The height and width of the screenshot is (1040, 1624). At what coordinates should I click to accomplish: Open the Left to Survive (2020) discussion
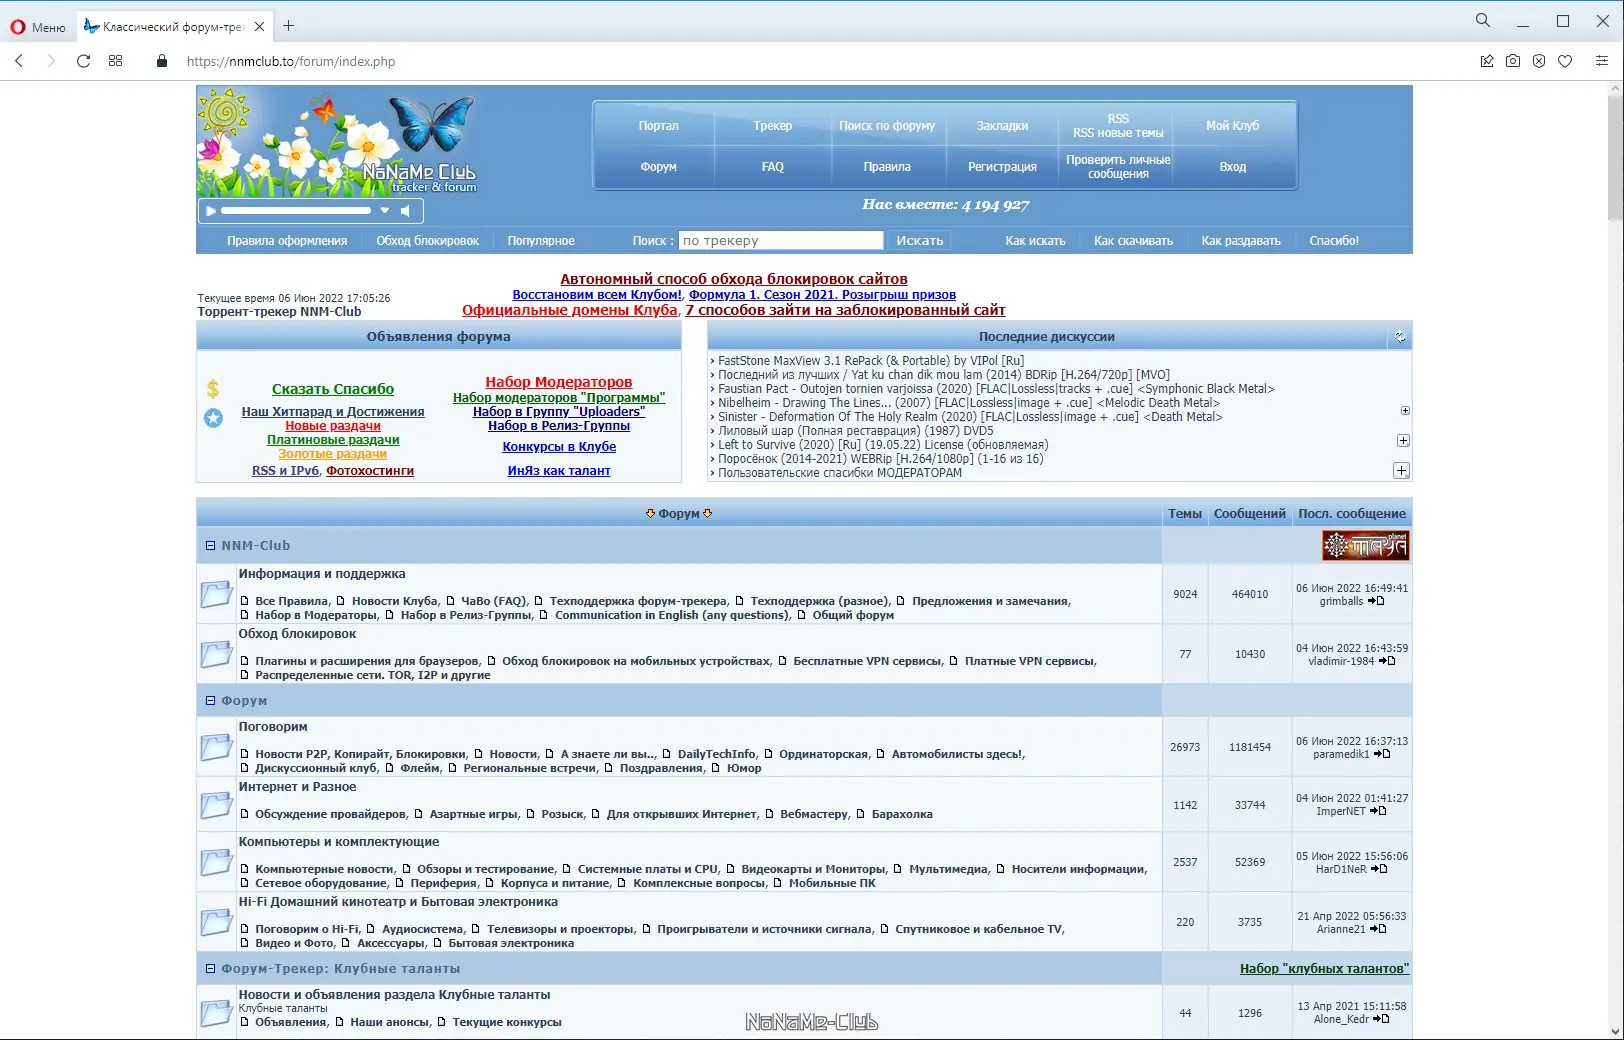click(883, 445)
